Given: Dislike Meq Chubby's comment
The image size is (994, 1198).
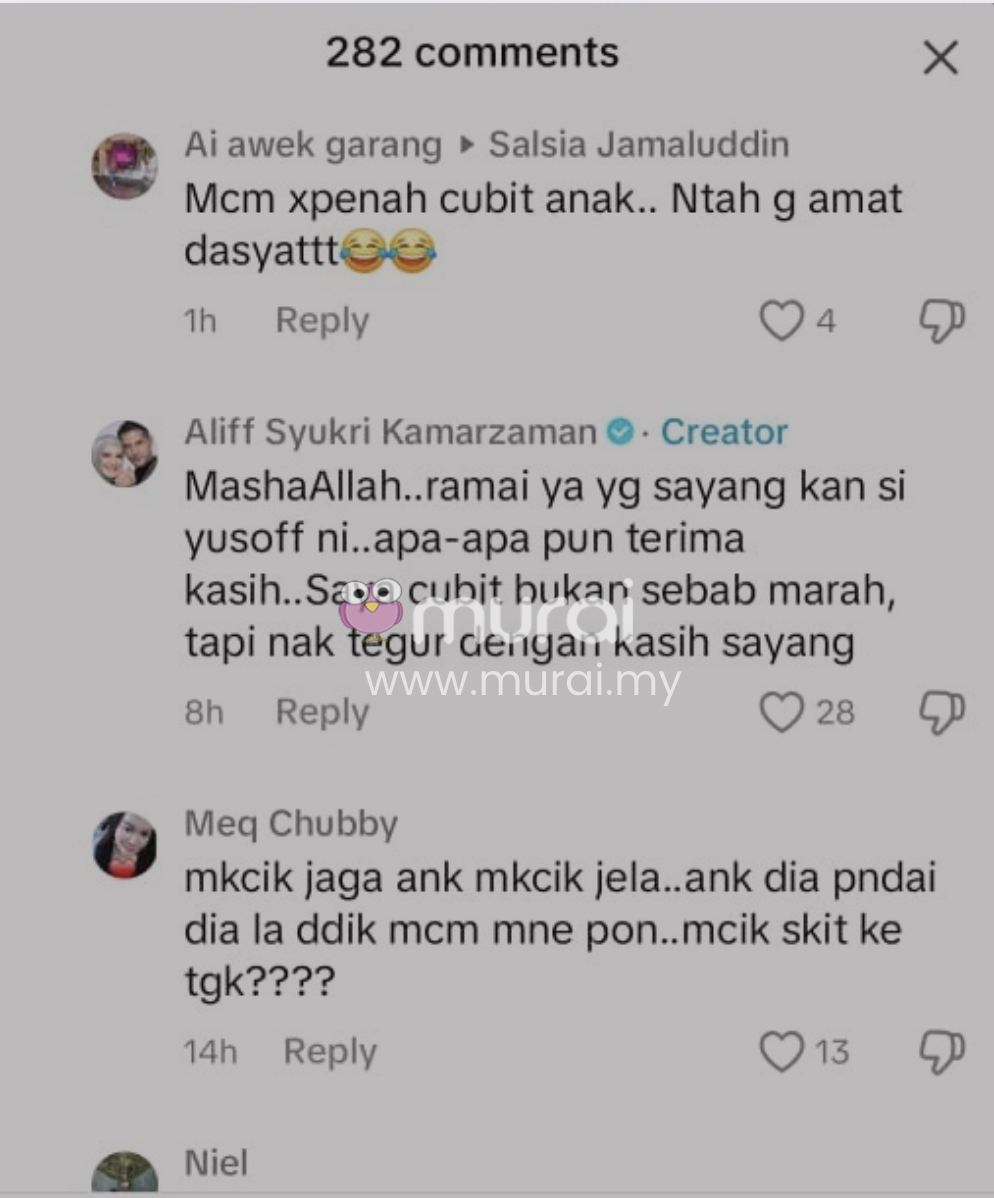Looking at the screenshot, I should click(941, 1051).
